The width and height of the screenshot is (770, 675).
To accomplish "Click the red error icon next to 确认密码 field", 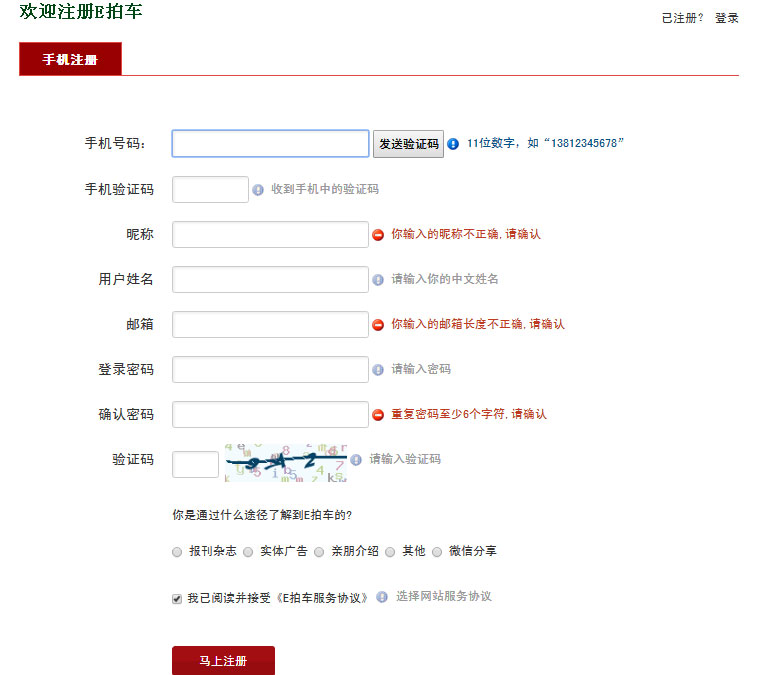I will tap(378, 415).
